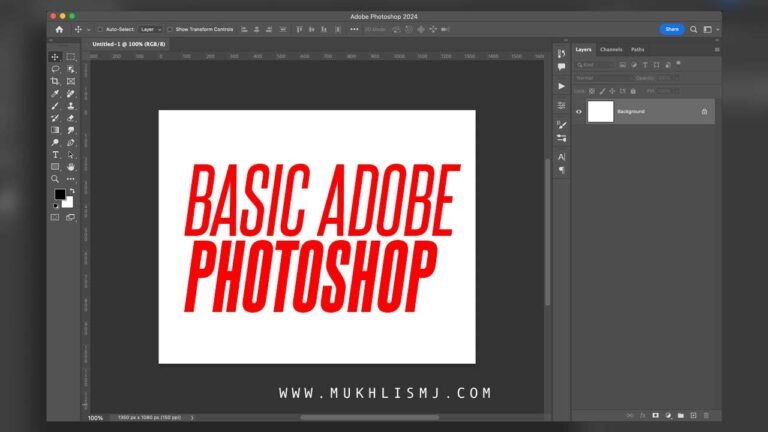
Task: Select the Horizontal Type tool
Action: [x=55, y=155]
